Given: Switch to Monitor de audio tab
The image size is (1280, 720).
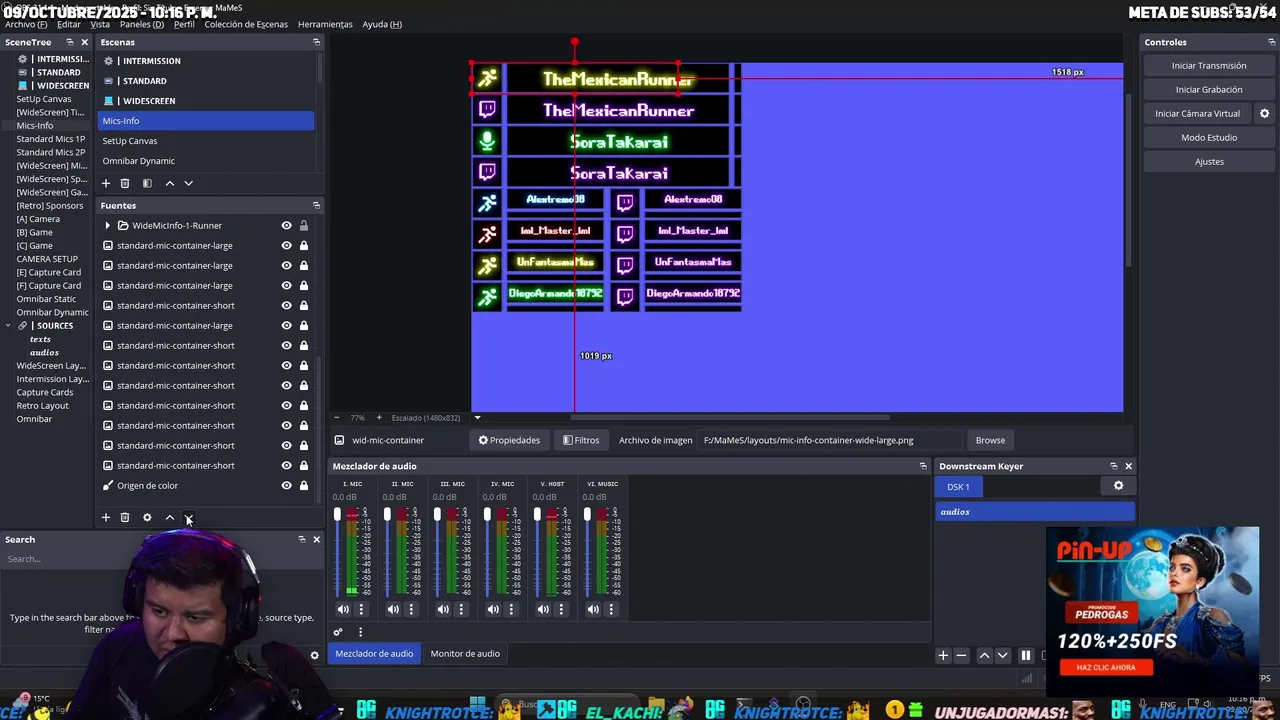Looking at the screenshot, I should click(465, 654).
